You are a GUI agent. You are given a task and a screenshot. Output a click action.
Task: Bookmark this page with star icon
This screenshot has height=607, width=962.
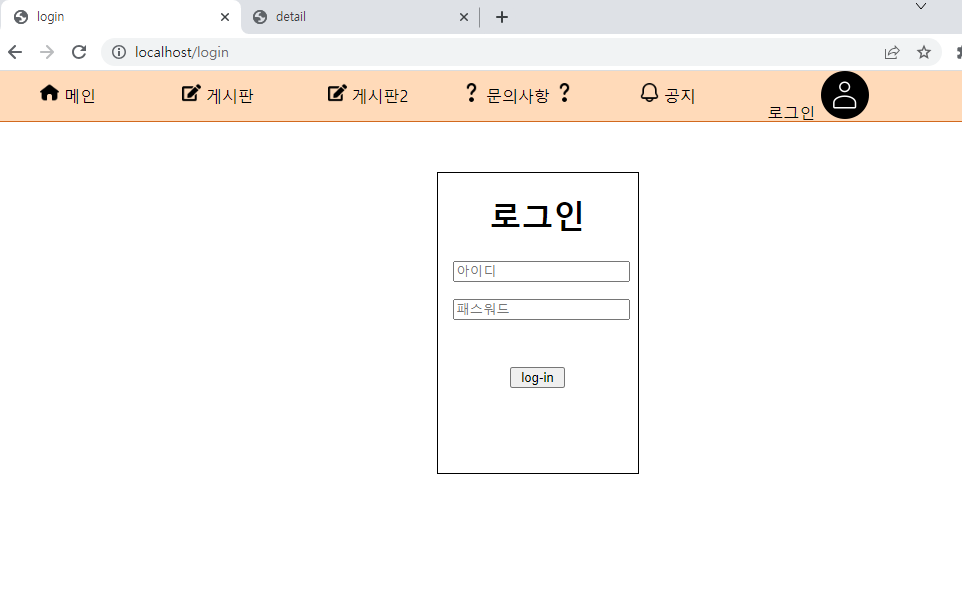coord(924,52)
